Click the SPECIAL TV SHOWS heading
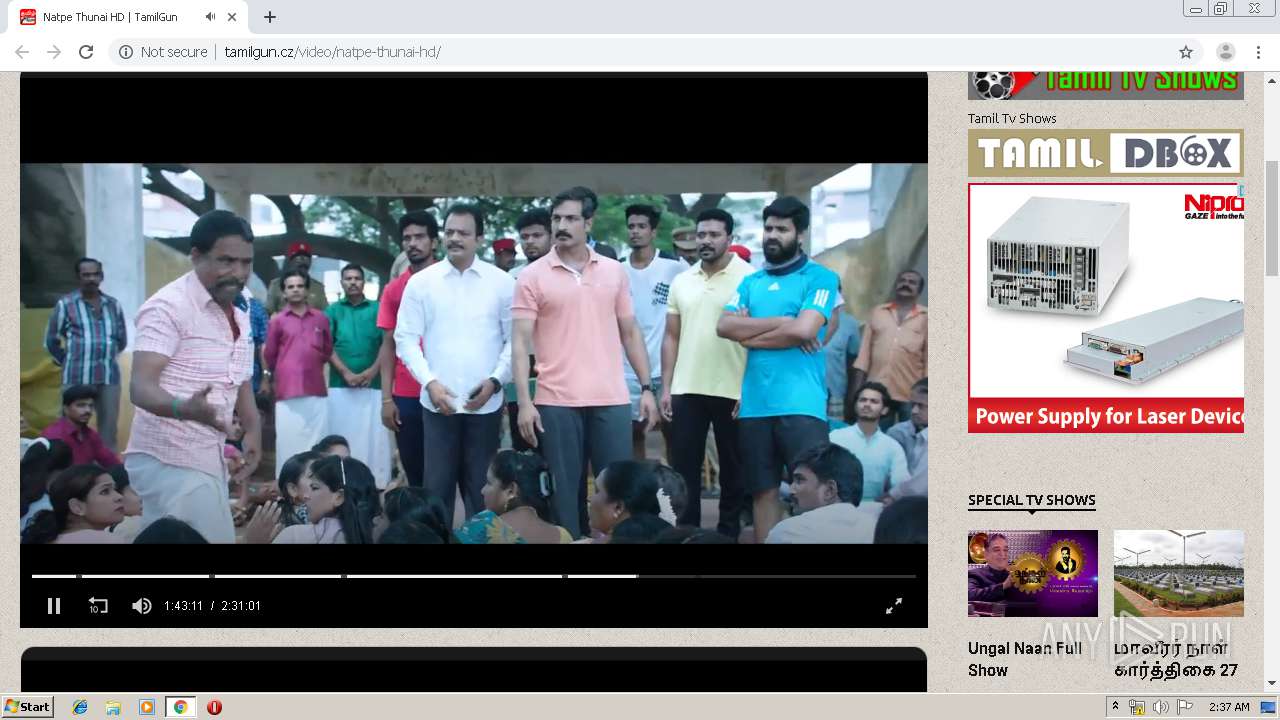 [x=1032, y=500]
